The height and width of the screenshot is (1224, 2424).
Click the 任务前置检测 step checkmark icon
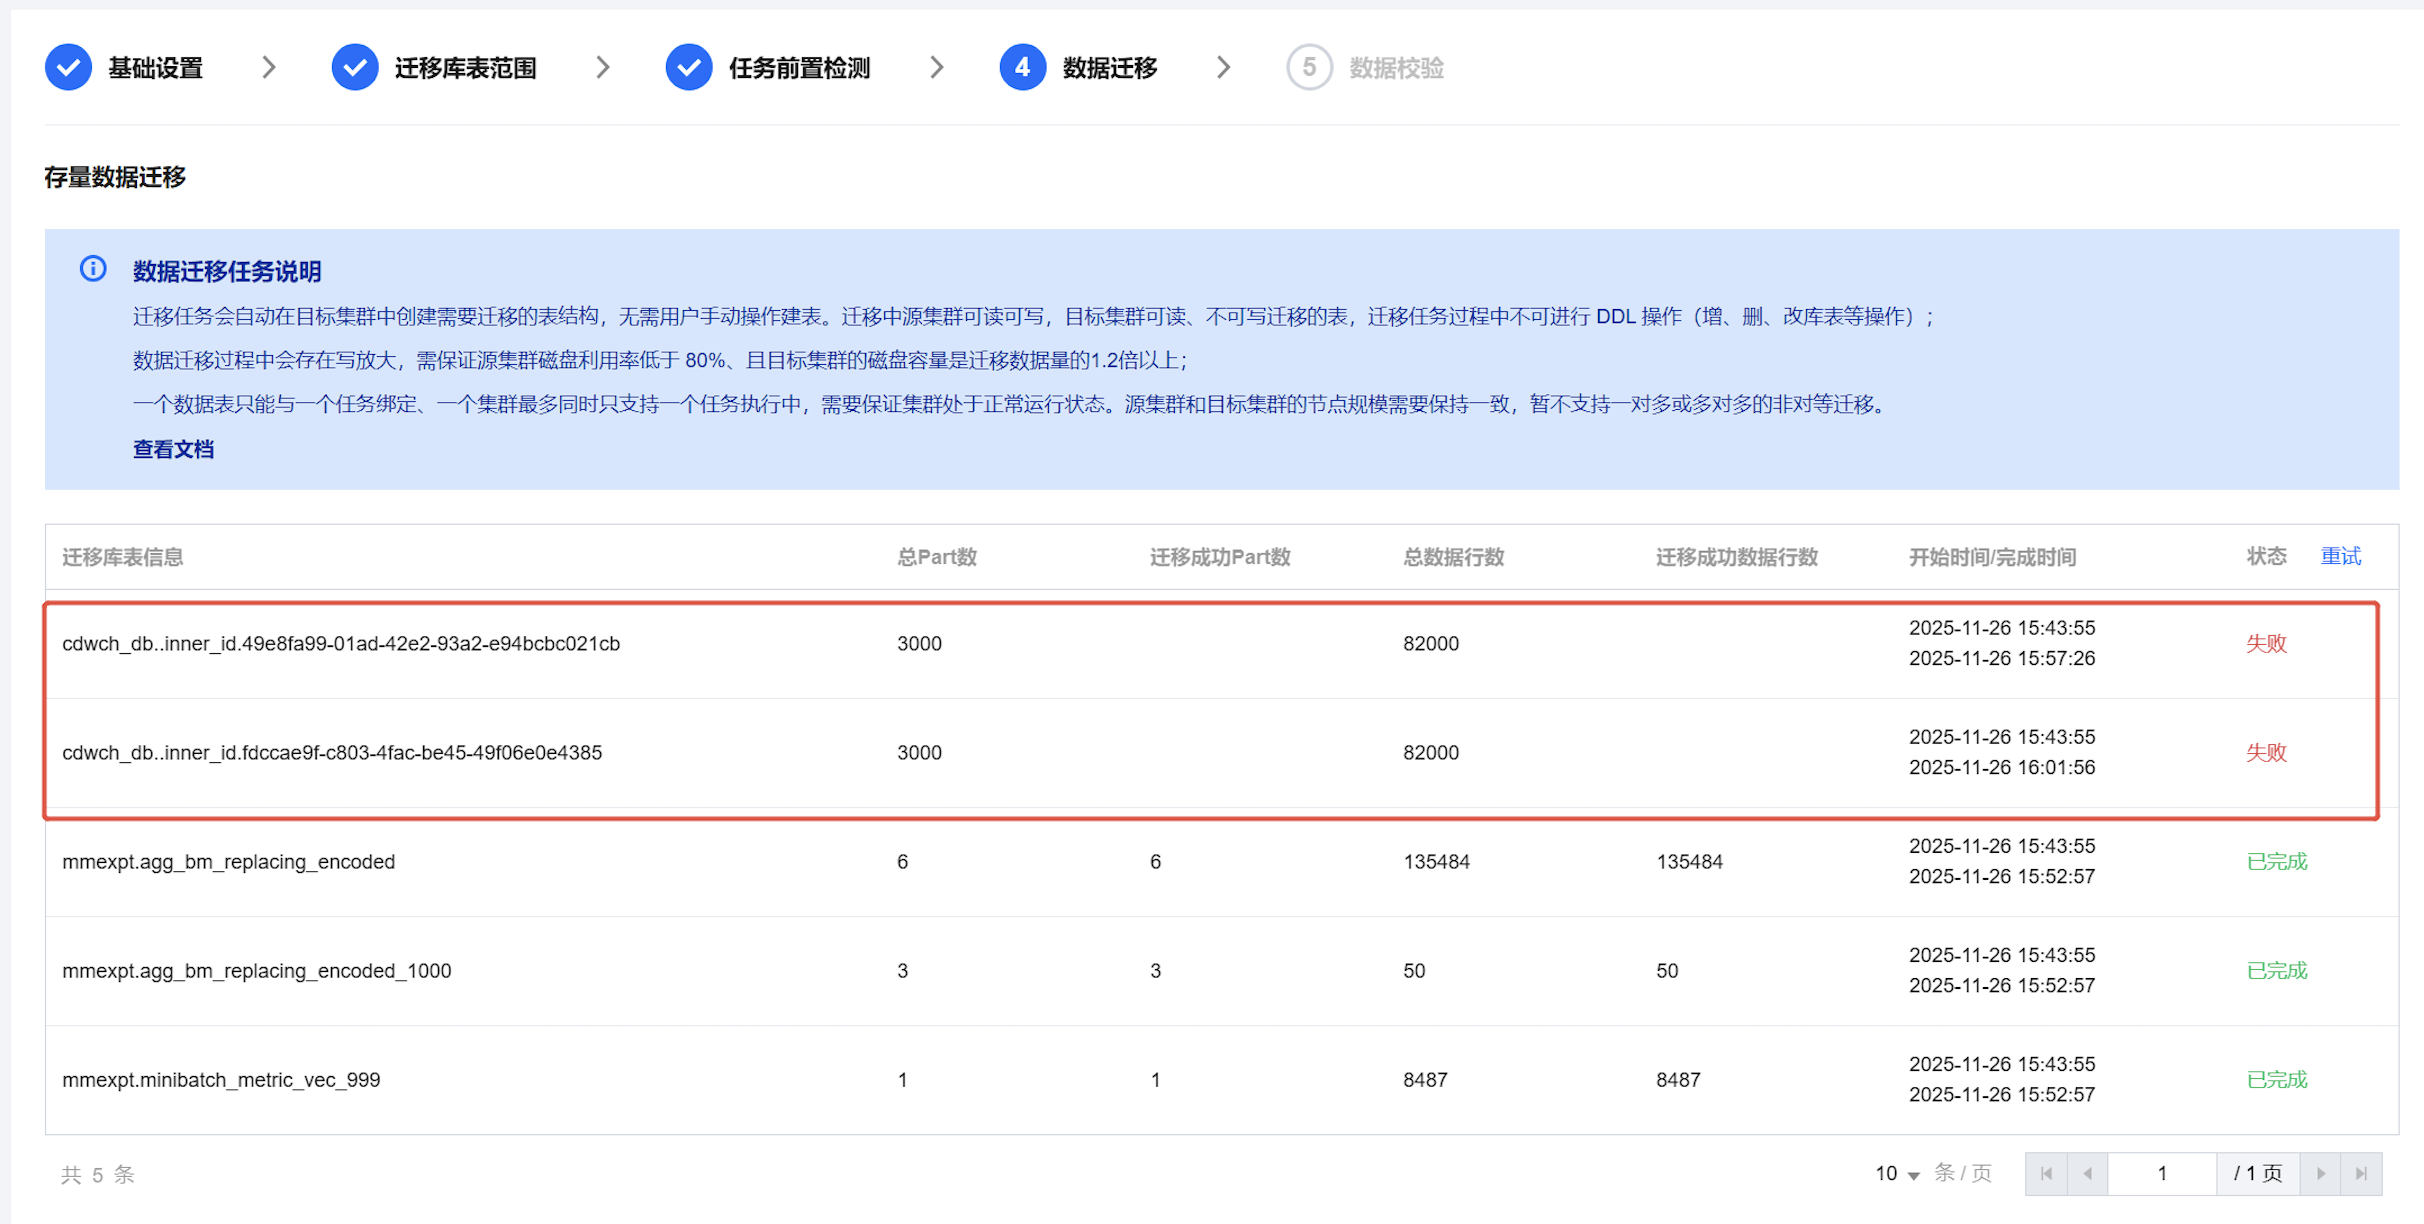[688, 68]
